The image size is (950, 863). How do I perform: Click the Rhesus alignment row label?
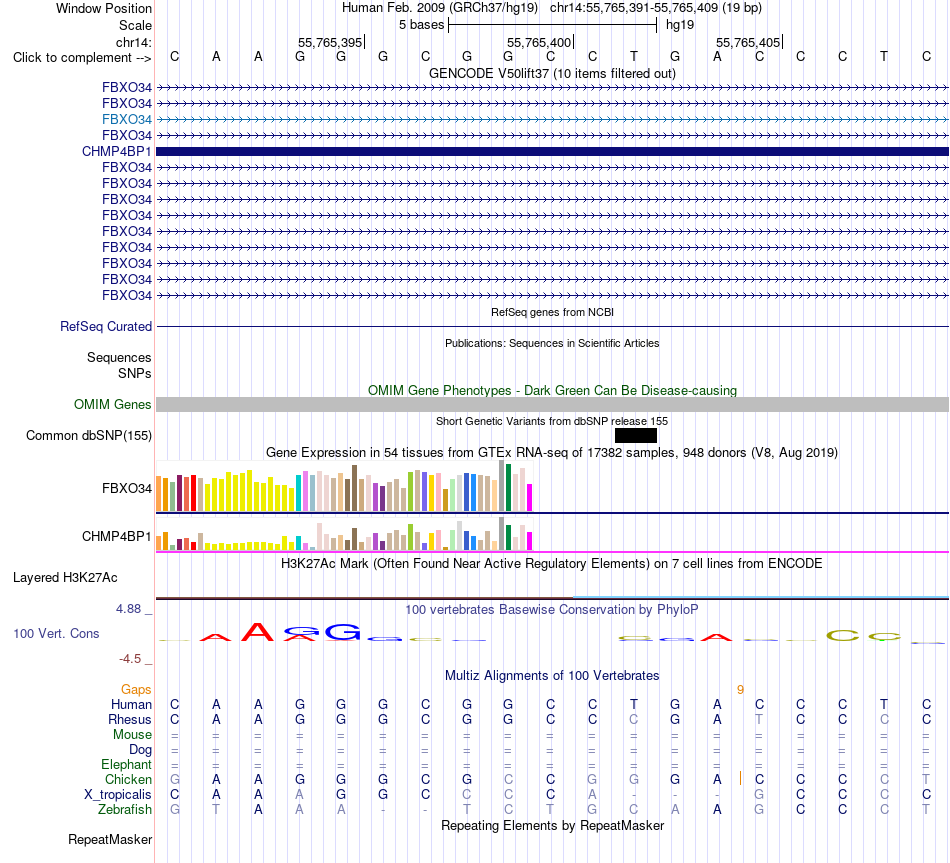(130, 719)
